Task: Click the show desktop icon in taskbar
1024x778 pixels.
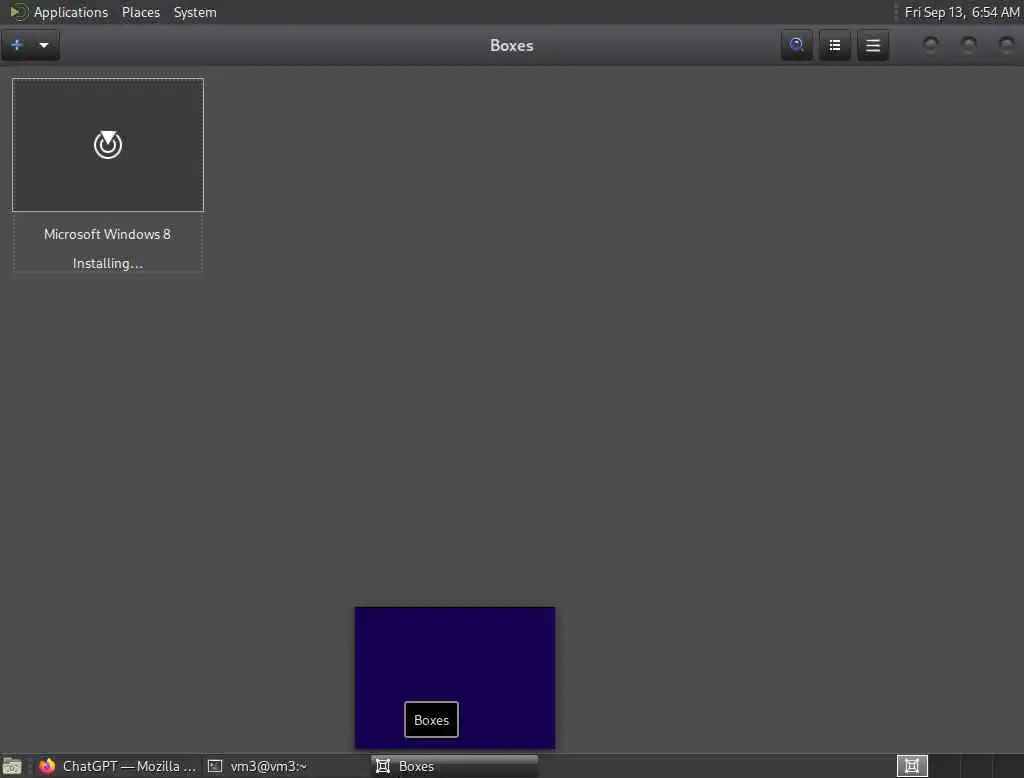Action: (x=12, y=766)
